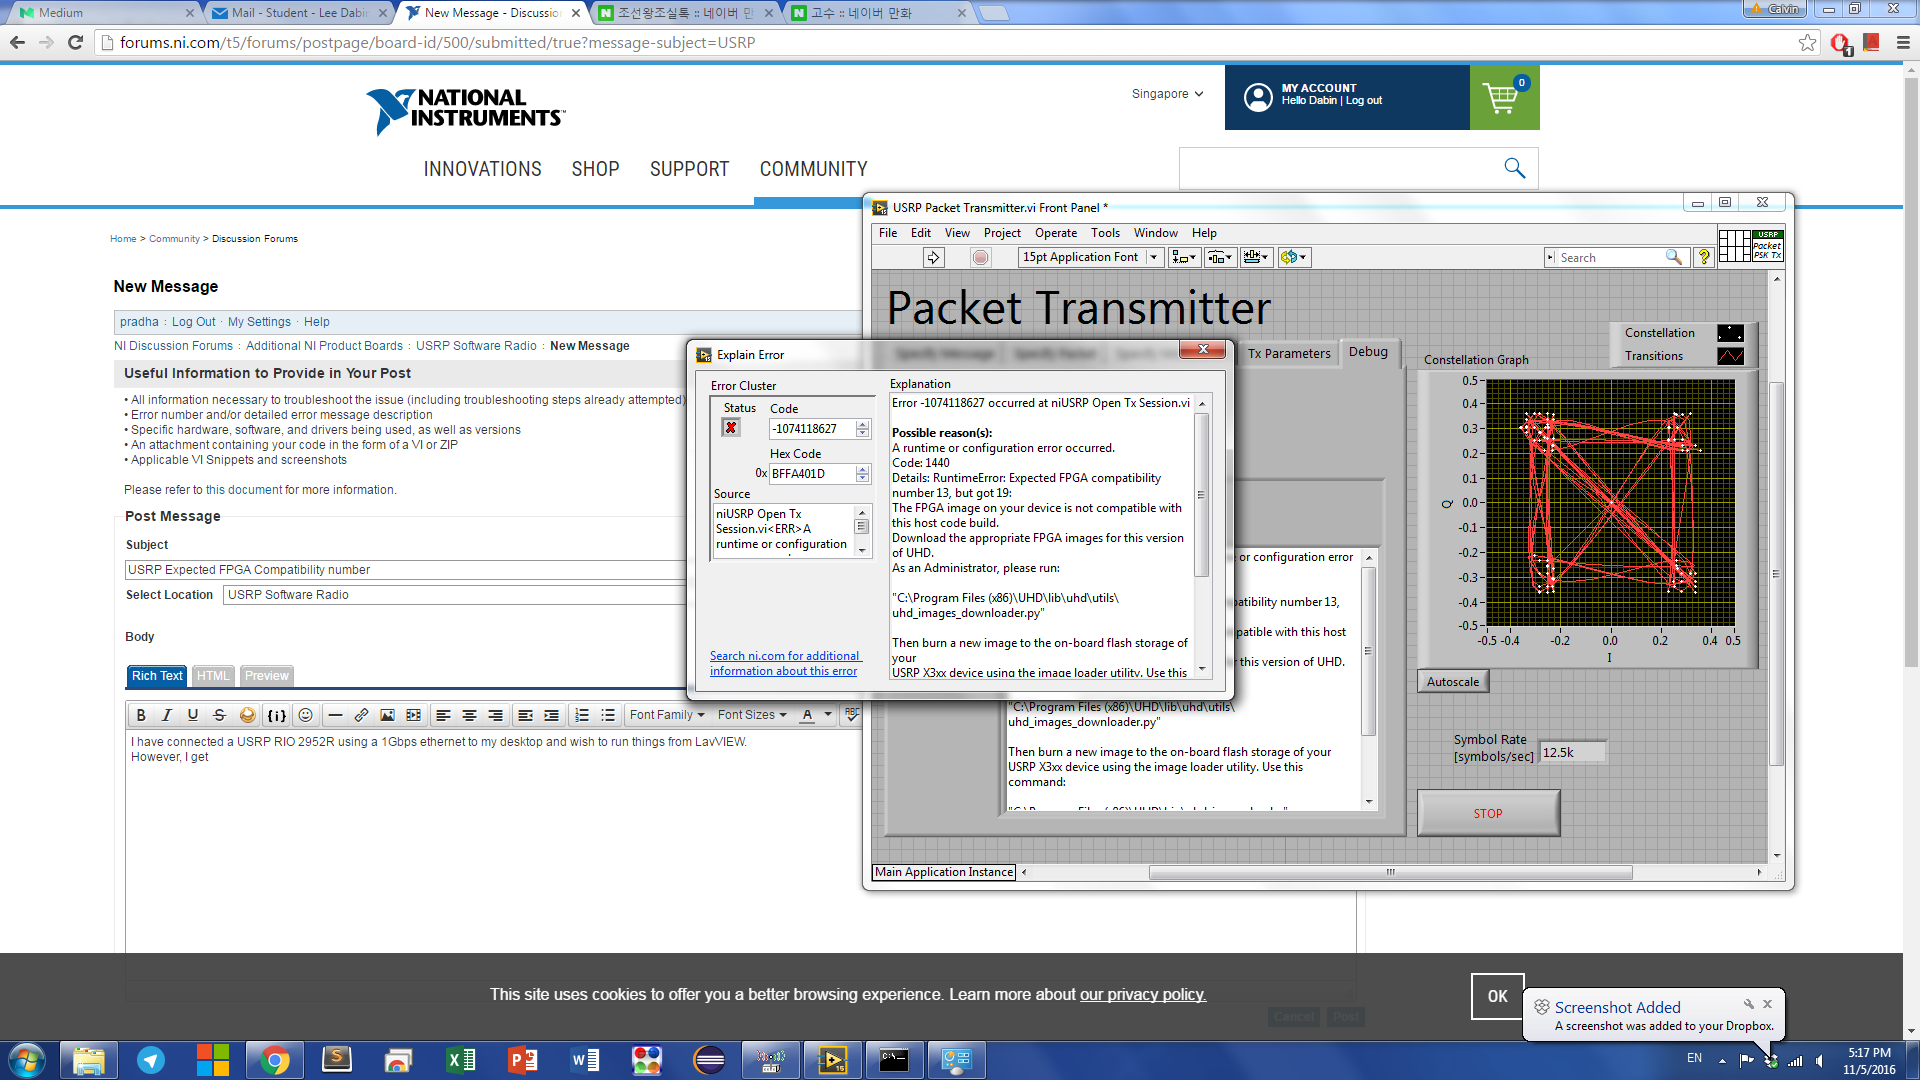Open the text color dropdown arrow

pyautogui.click(x=828, y=715)
